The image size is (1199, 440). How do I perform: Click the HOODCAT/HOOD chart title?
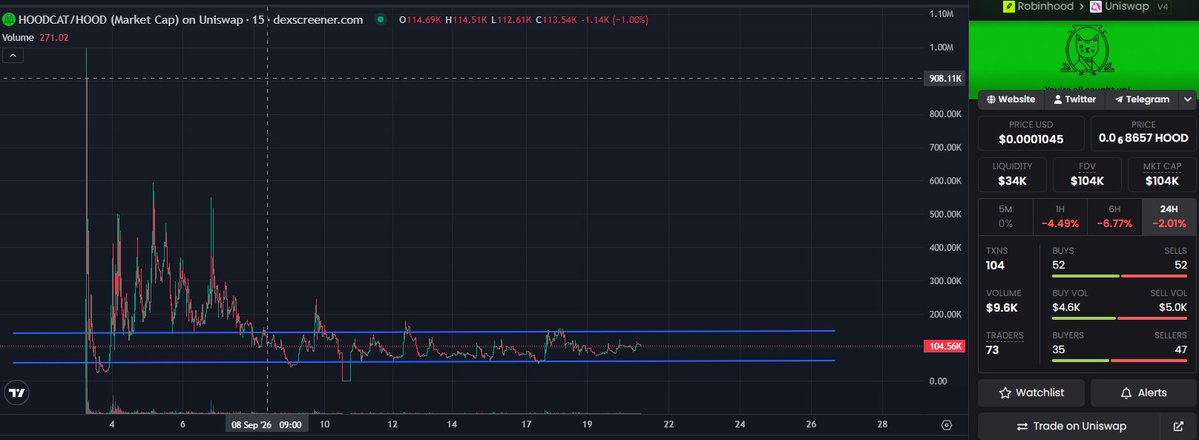click(x=190, y=20)
